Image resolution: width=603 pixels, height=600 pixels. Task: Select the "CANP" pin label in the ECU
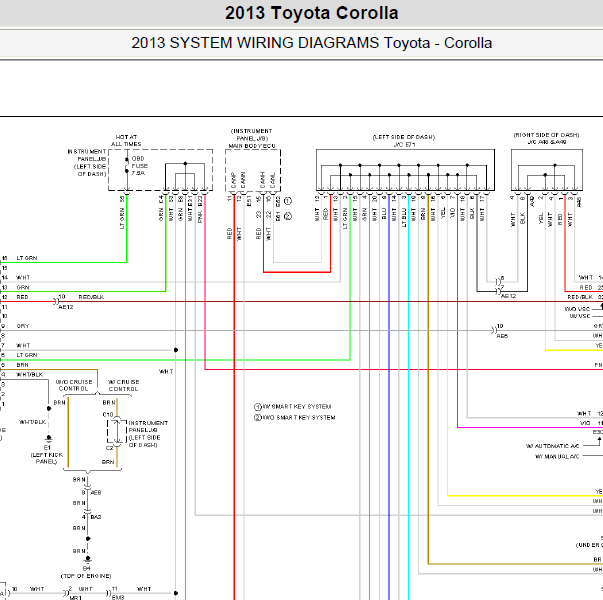tap(233, 180)
